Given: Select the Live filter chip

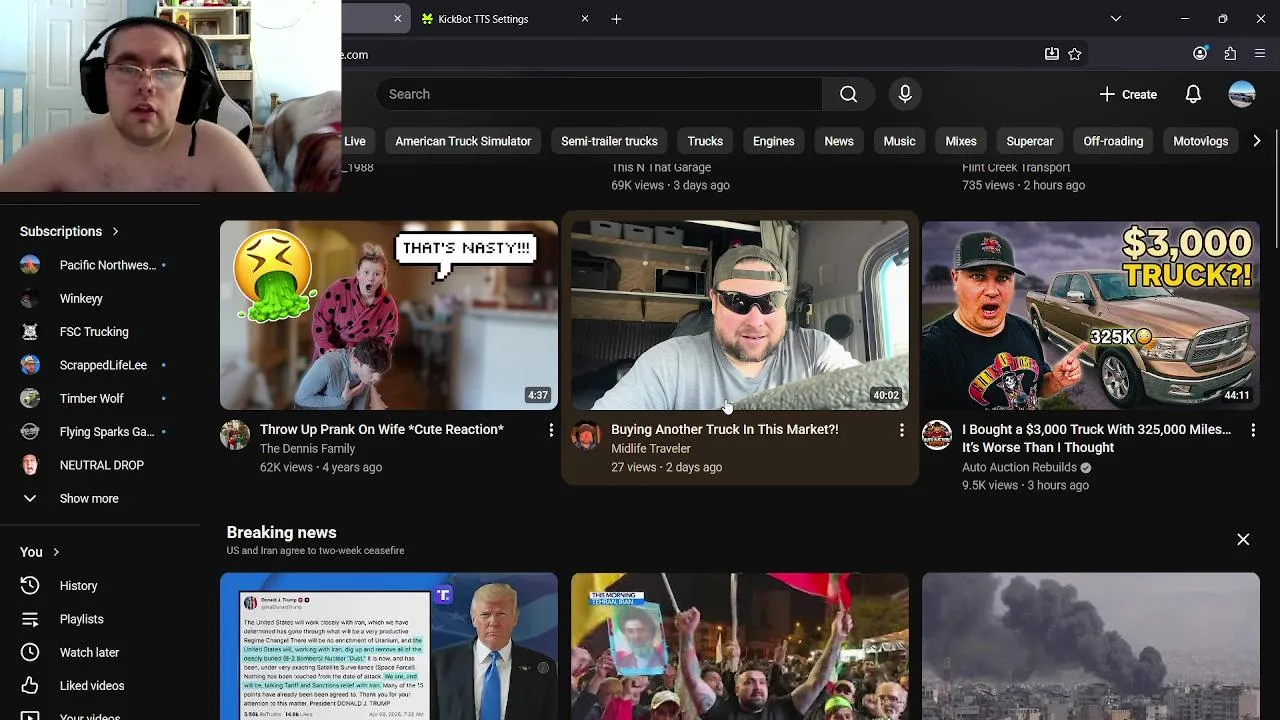Looking at the screenshot, I should click(355, 141).
